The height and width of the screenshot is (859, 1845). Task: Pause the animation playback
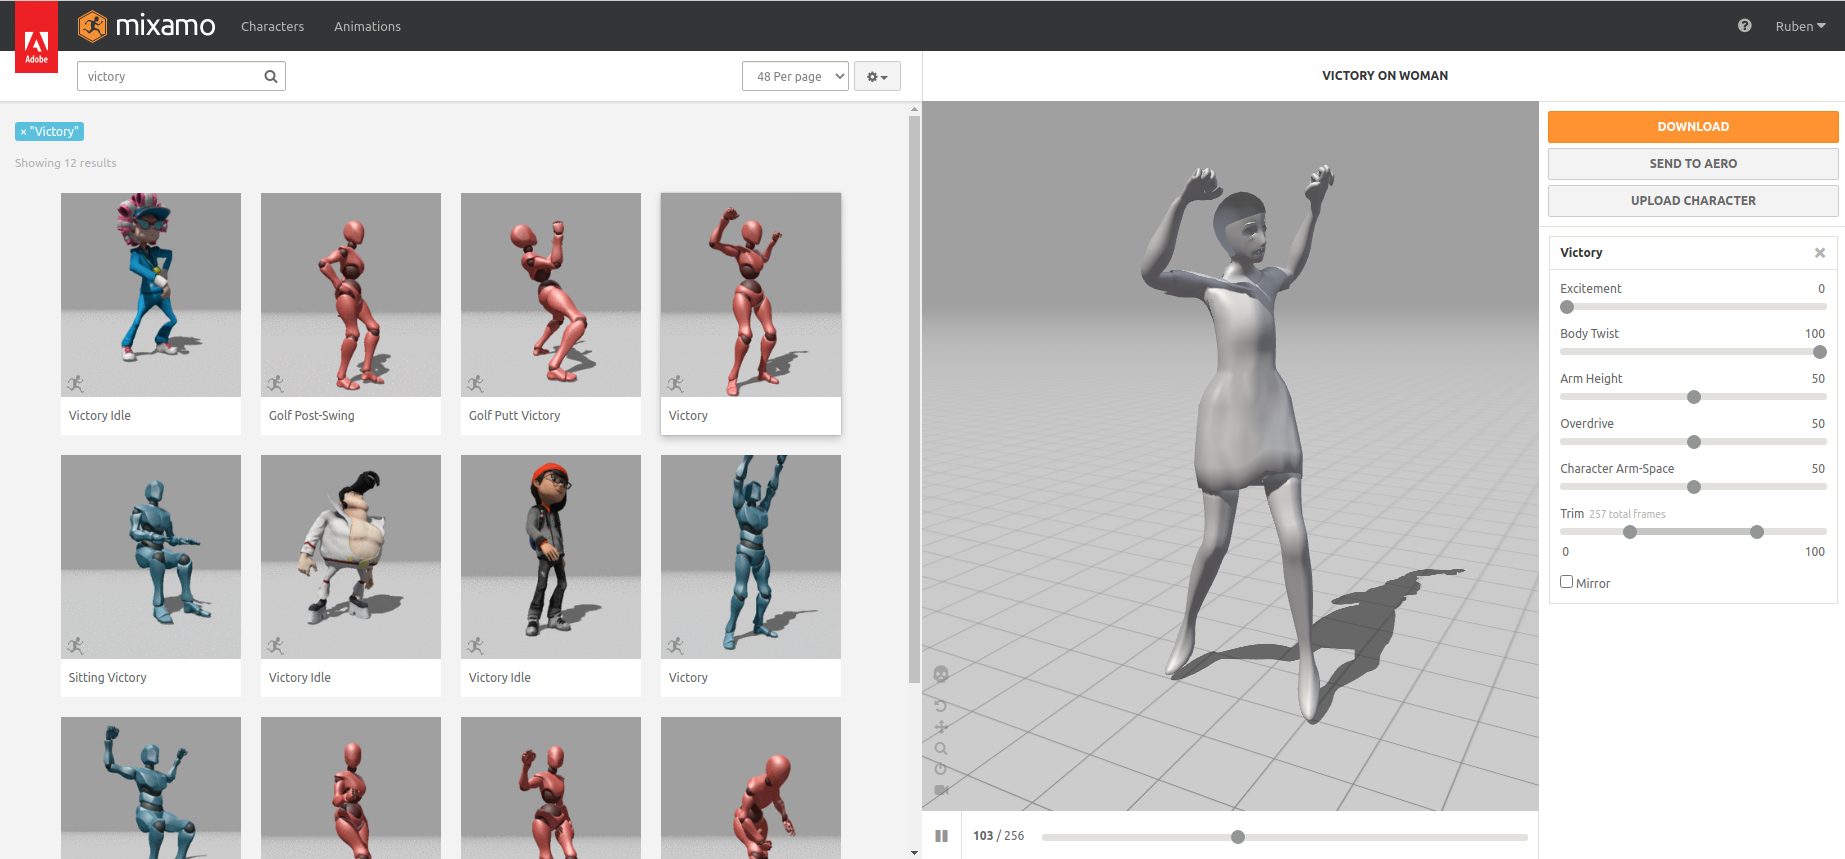point(941,836)
